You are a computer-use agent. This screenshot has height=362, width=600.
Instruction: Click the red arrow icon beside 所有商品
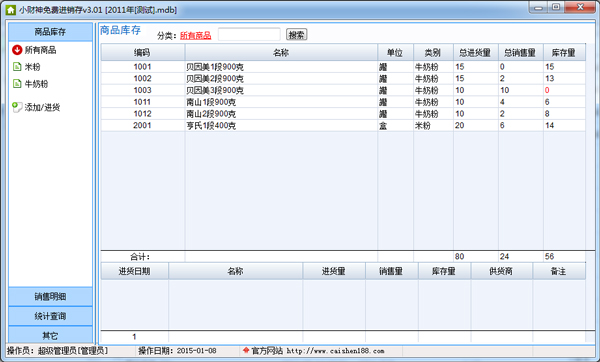(x=17, y=50)
